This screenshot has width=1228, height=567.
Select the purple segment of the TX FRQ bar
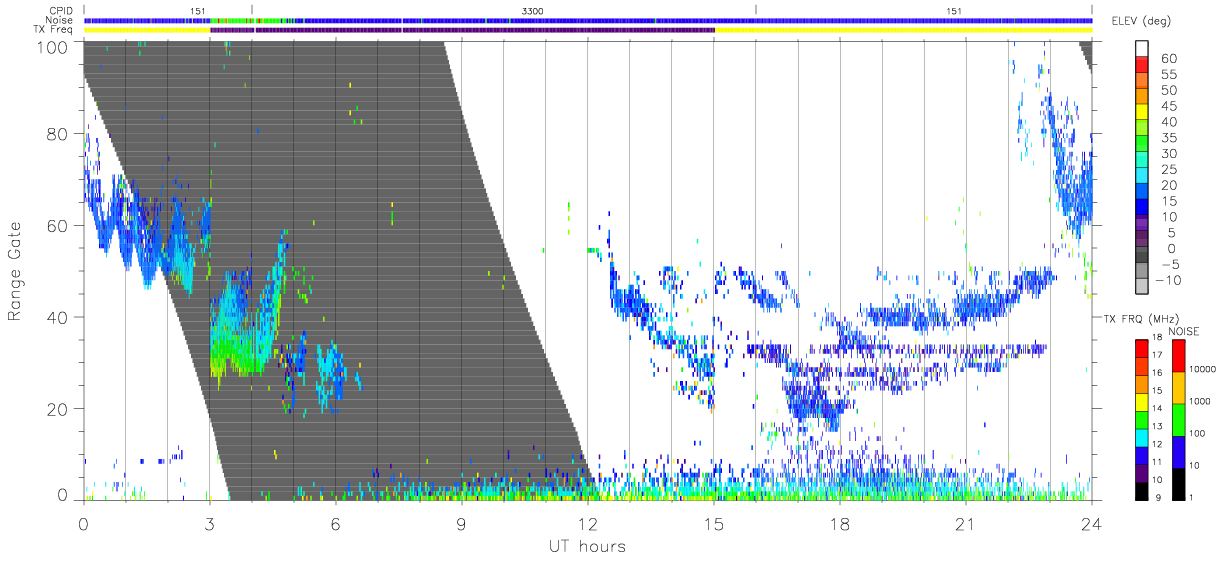click(x=1141, y=472)
